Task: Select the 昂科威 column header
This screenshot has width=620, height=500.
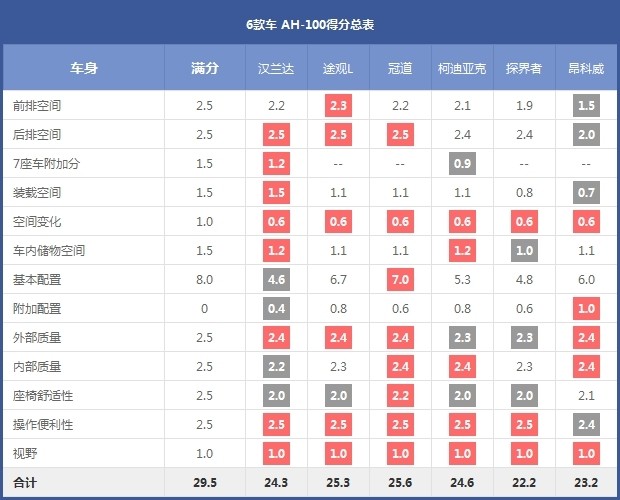Action: point(585,69)
